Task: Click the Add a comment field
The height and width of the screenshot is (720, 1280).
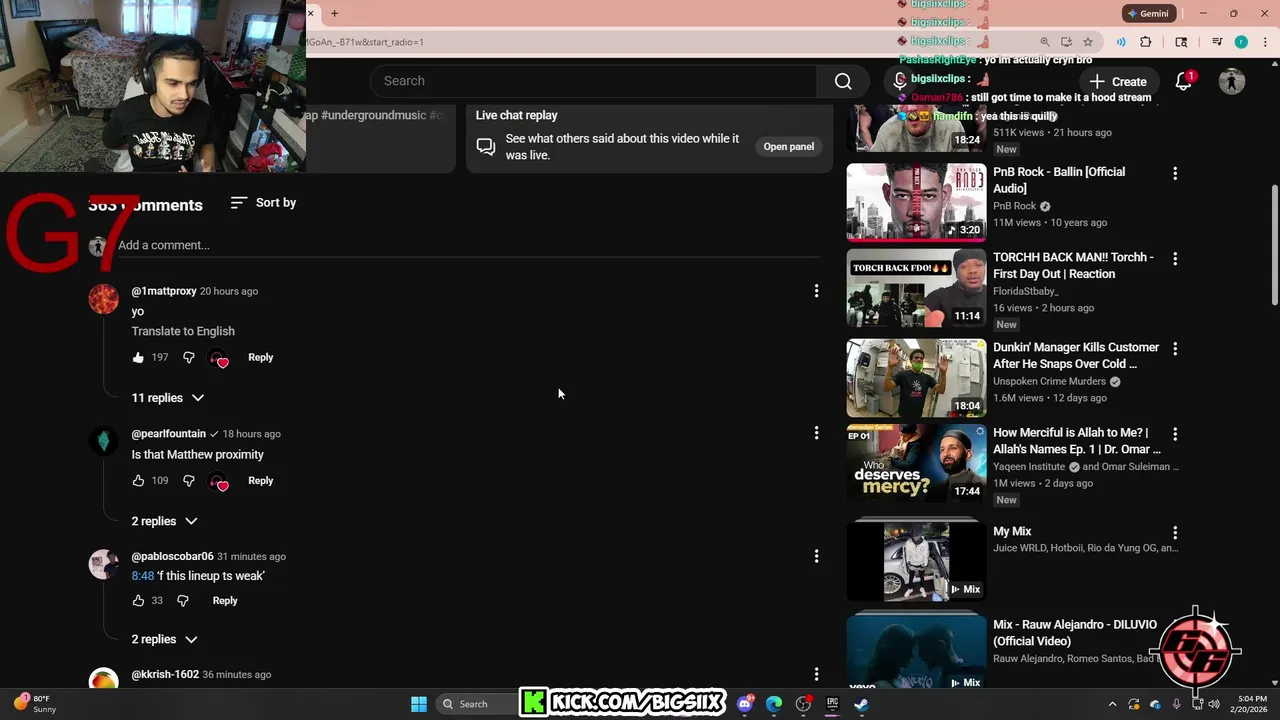Action: tap(468, 245)
